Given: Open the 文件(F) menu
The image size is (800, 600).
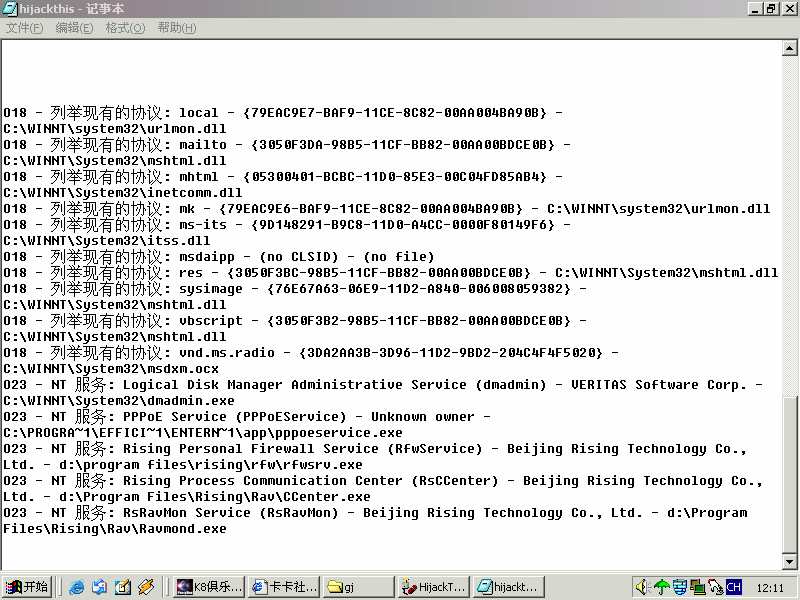Looking at the screenshot, I should [24, 28].
